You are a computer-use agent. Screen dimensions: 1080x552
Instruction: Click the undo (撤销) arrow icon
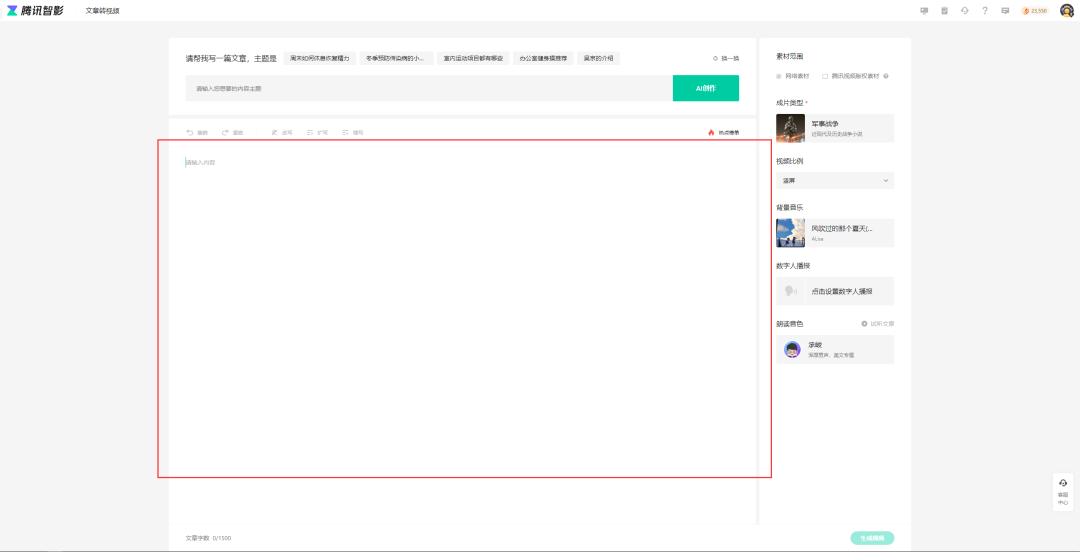pos(190,132)
